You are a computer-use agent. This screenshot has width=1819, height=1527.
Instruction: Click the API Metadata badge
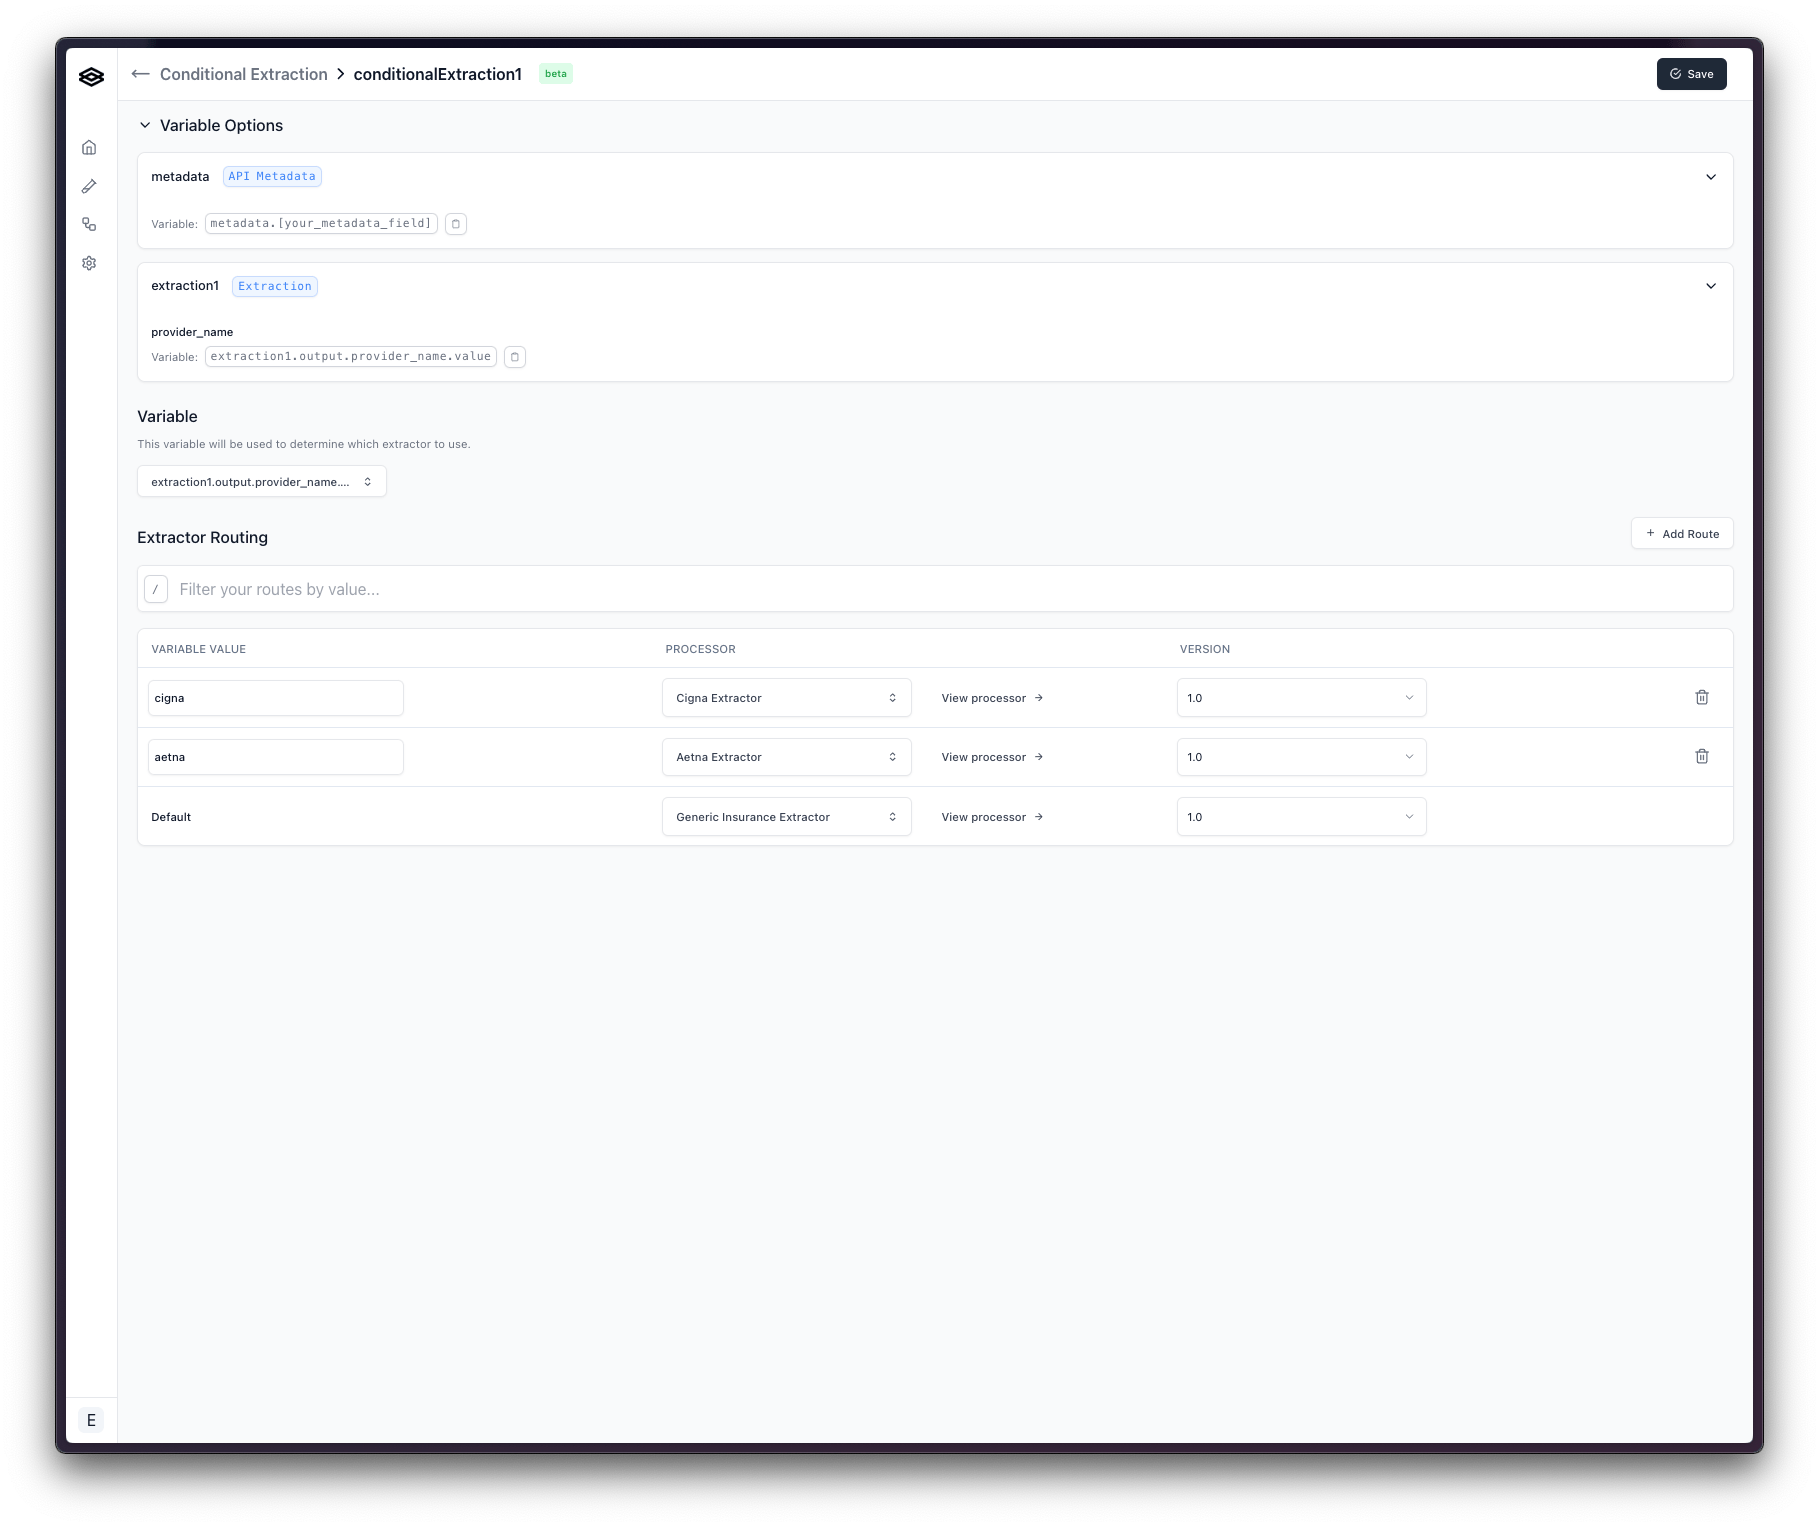(x=272, y=177)
